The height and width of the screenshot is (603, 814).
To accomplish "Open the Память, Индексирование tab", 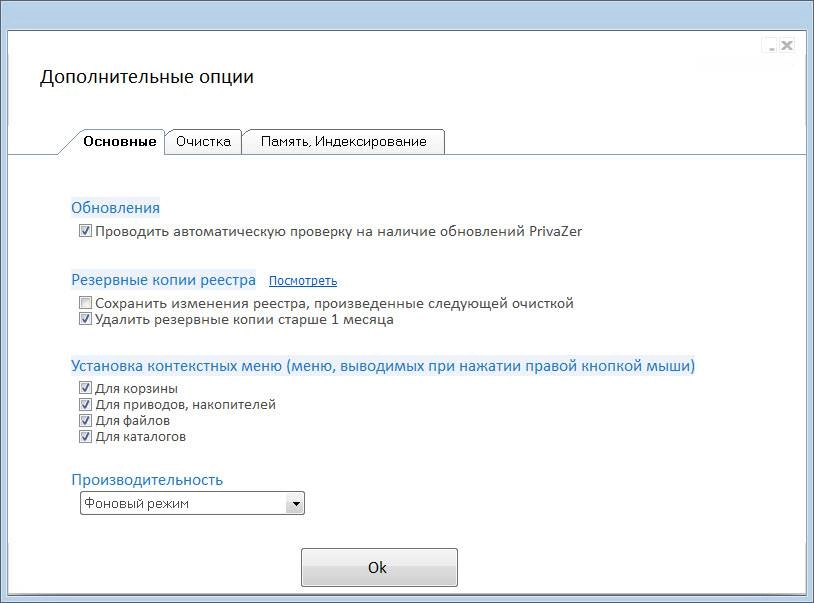I will pyautogui.click(x=343, y=142).
